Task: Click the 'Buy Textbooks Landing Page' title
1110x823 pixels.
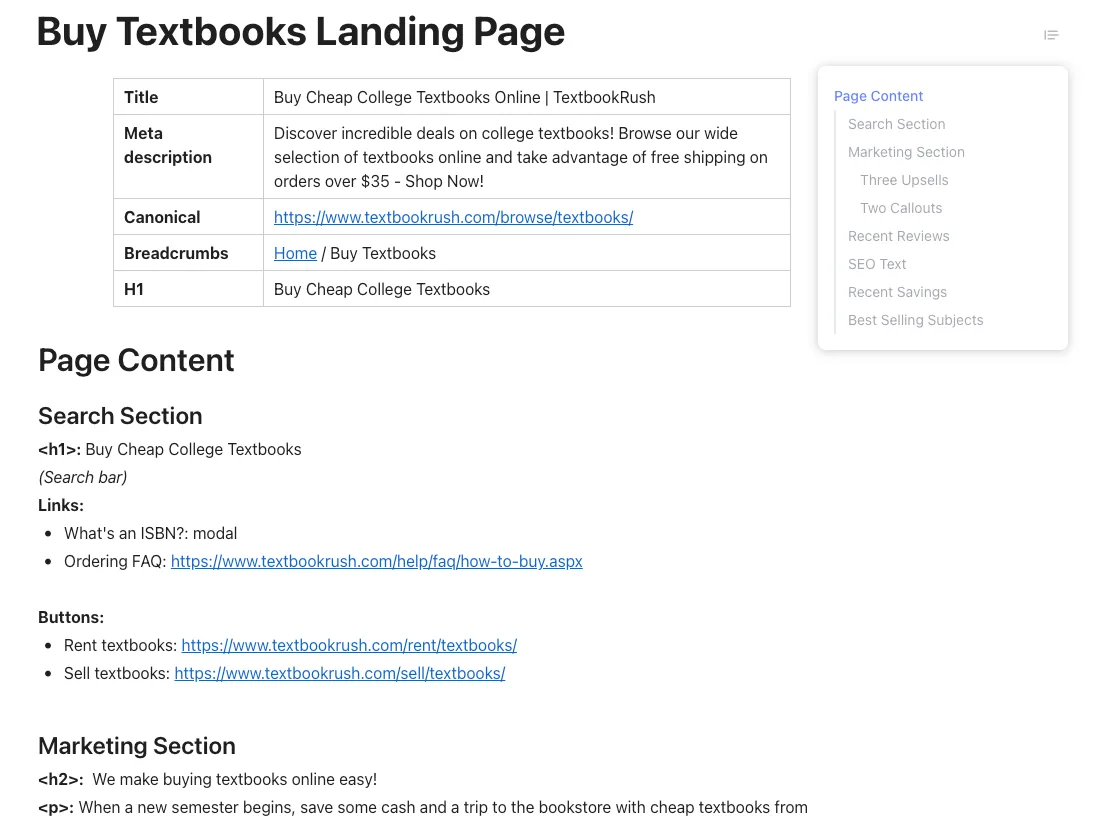Action: [x=301, y=32]
